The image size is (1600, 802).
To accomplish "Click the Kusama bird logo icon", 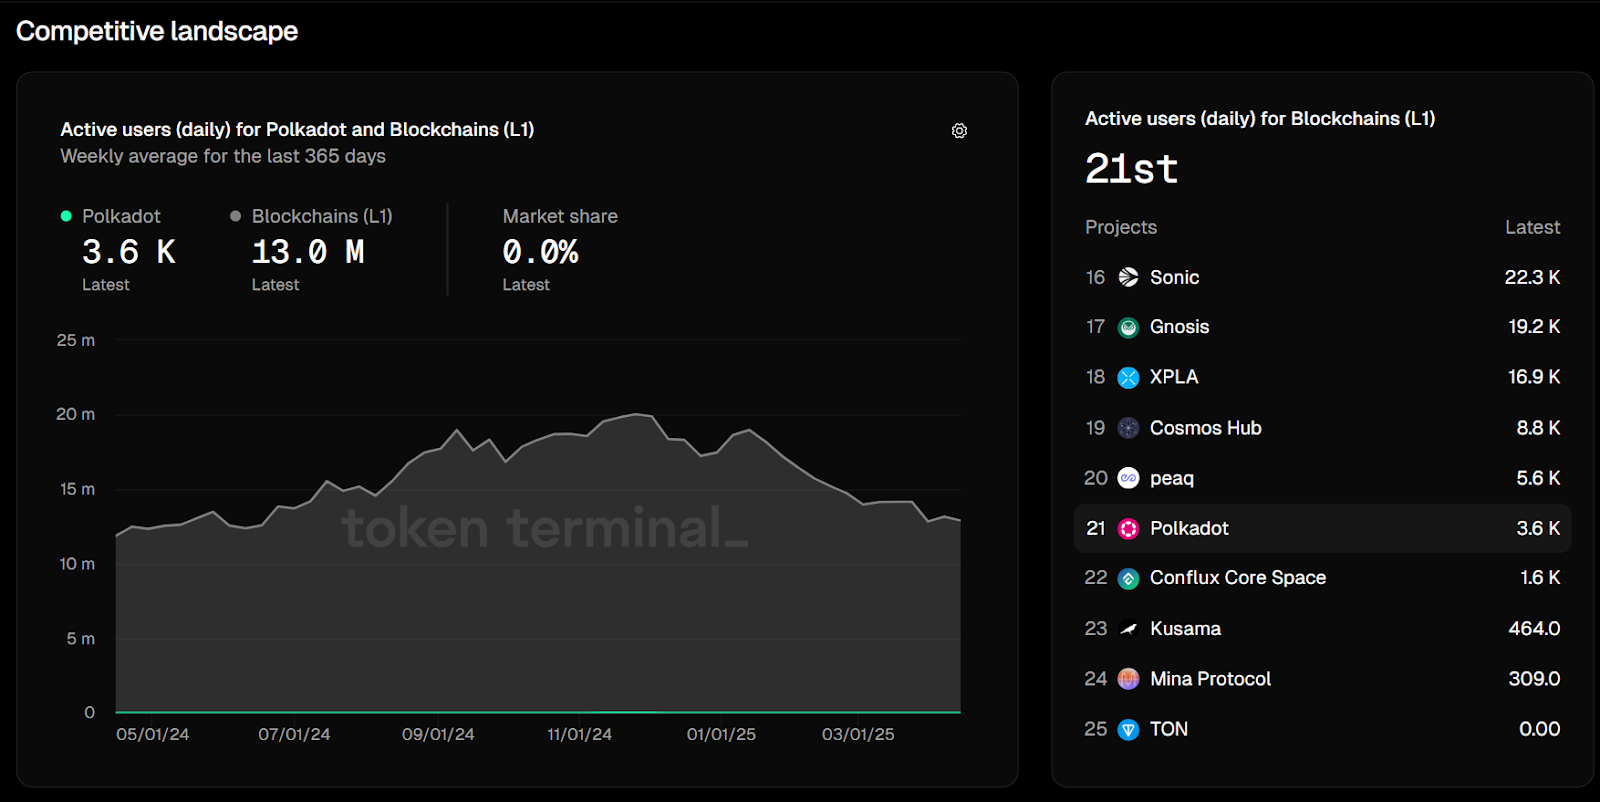I will pyautogui.click(x=1128, y=629).
